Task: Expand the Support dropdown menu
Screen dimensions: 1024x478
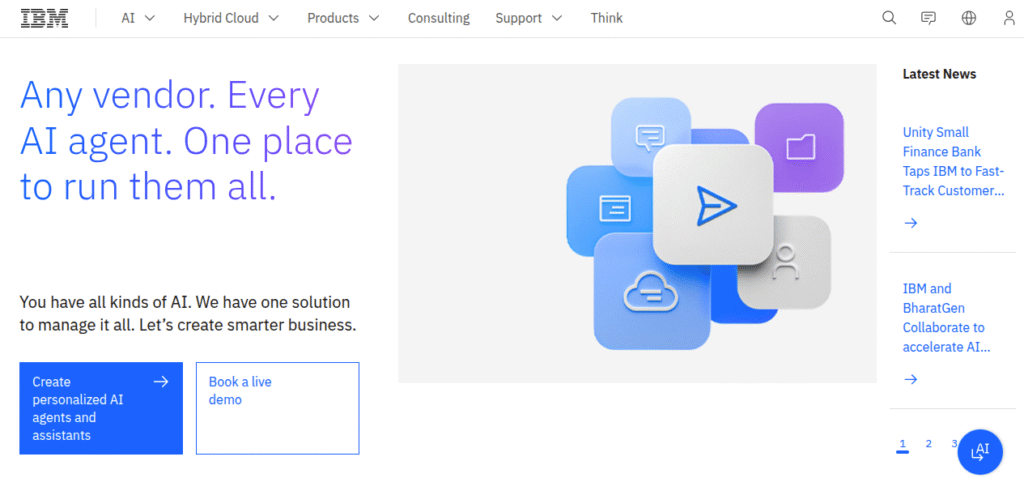Action: coord(529,18)
